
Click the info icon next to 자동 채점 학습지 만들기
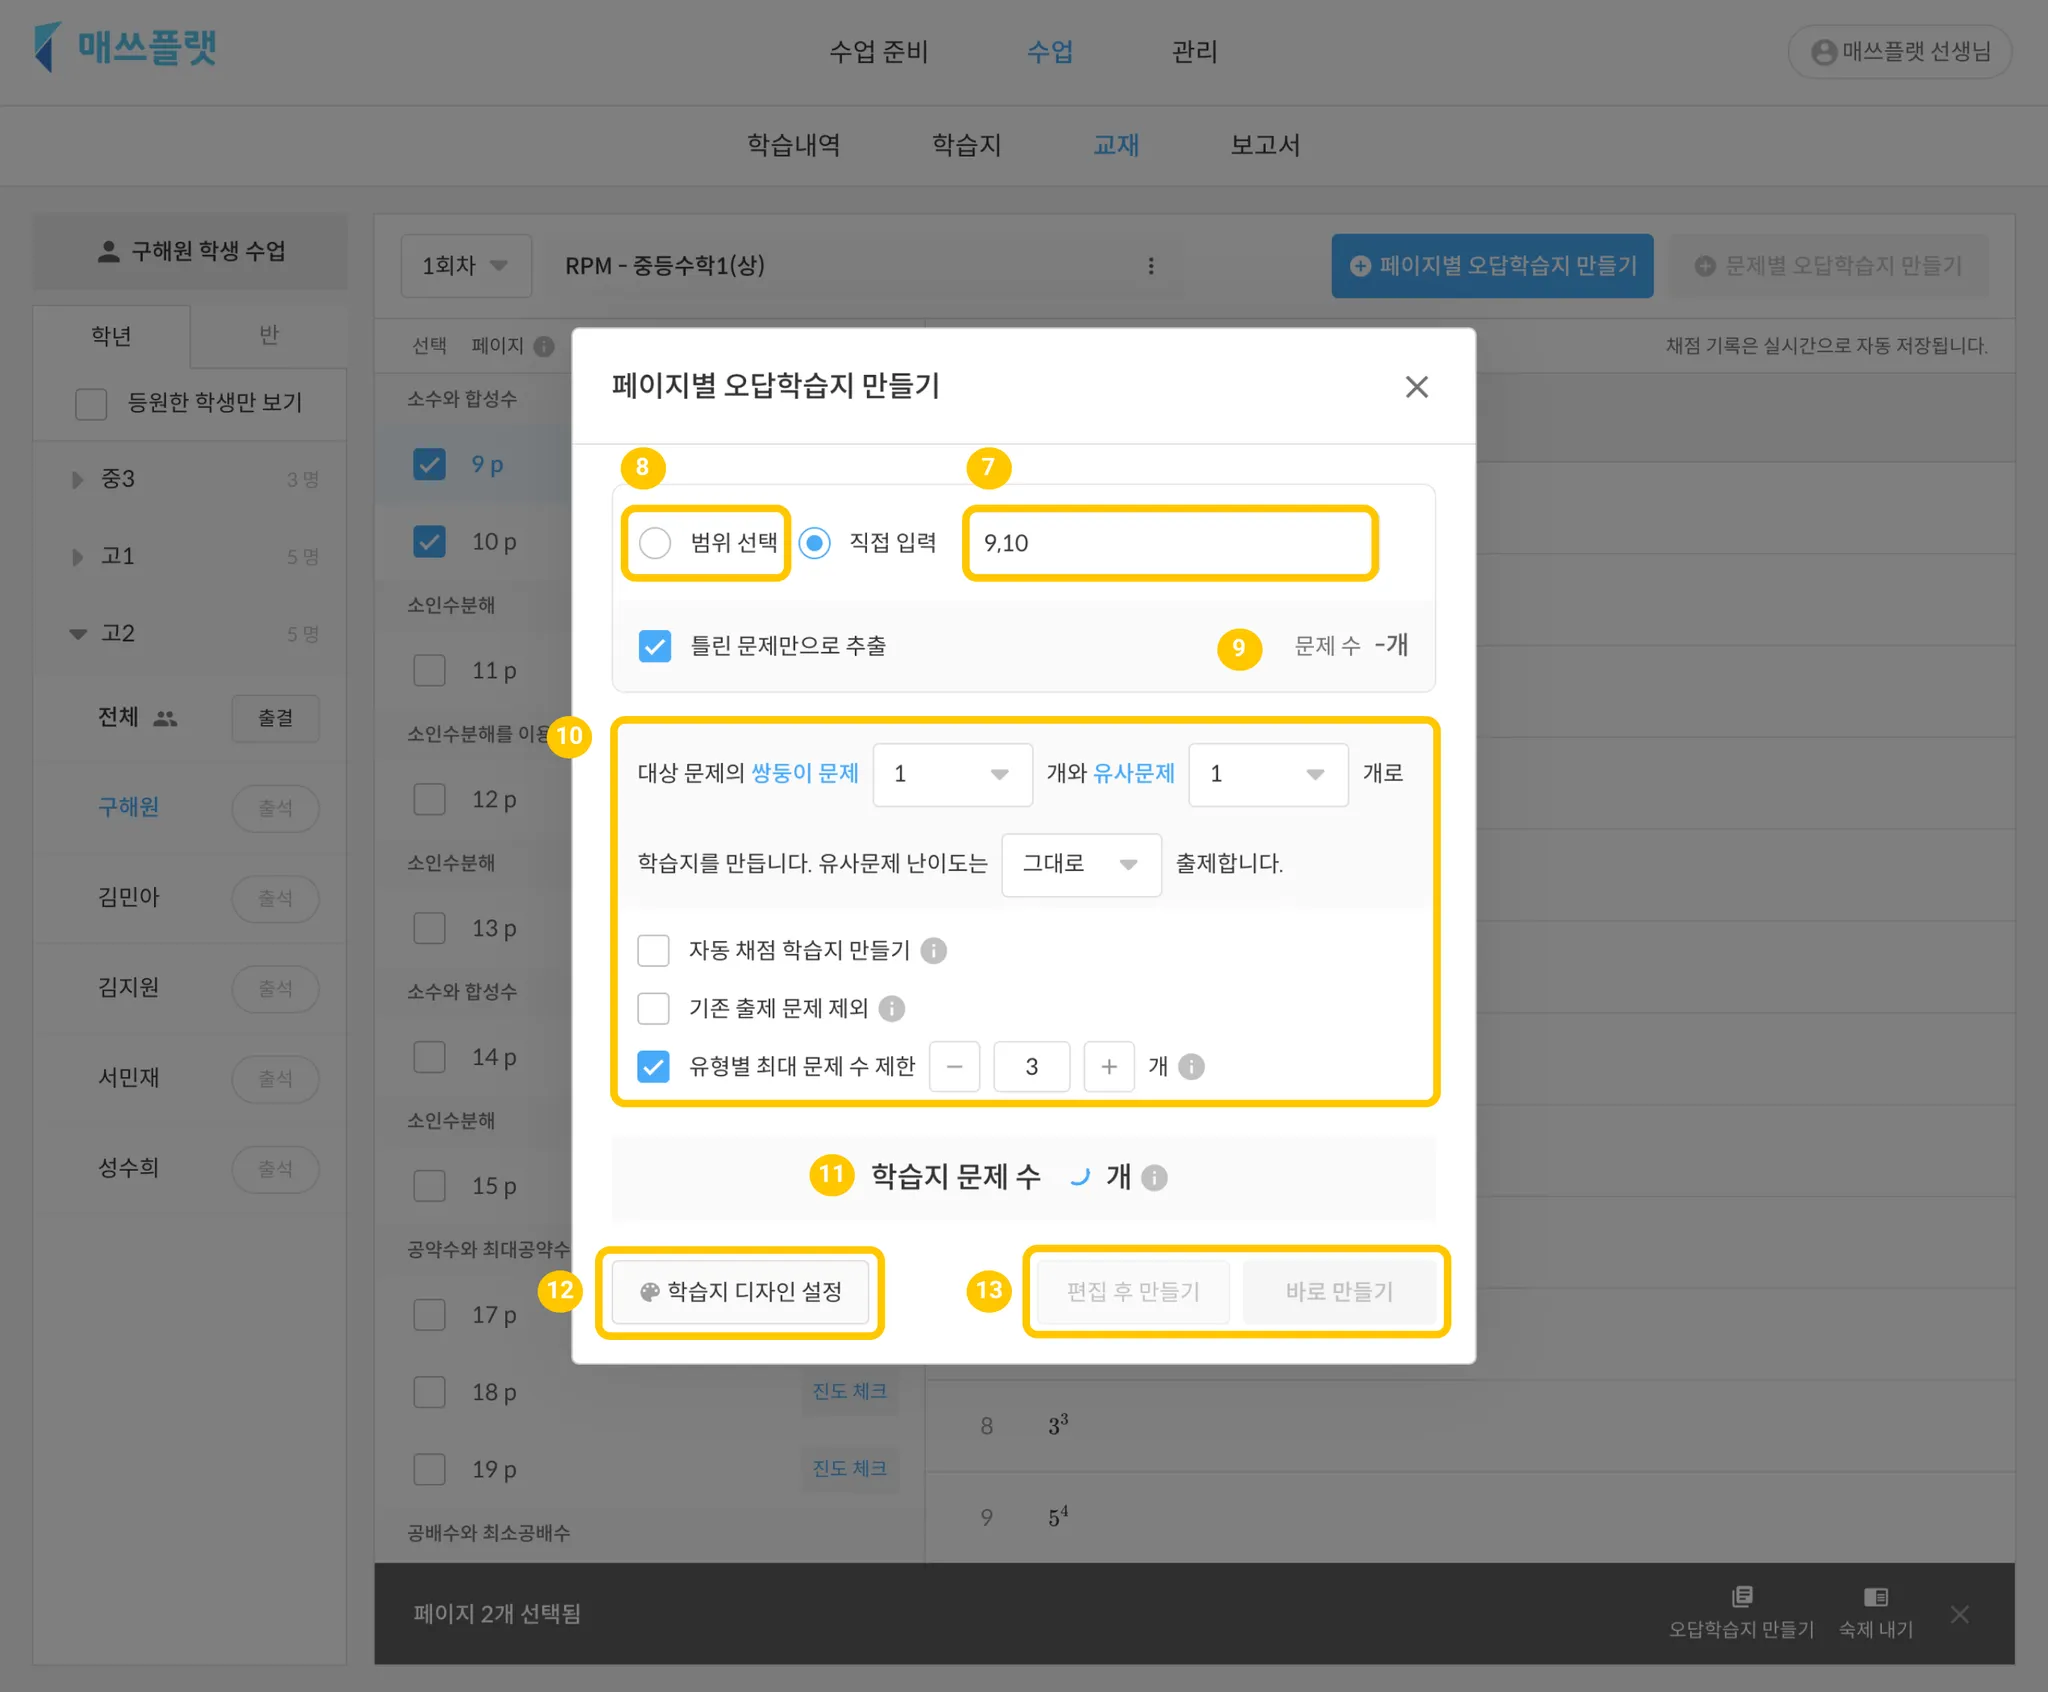click(x=933, y=950)
